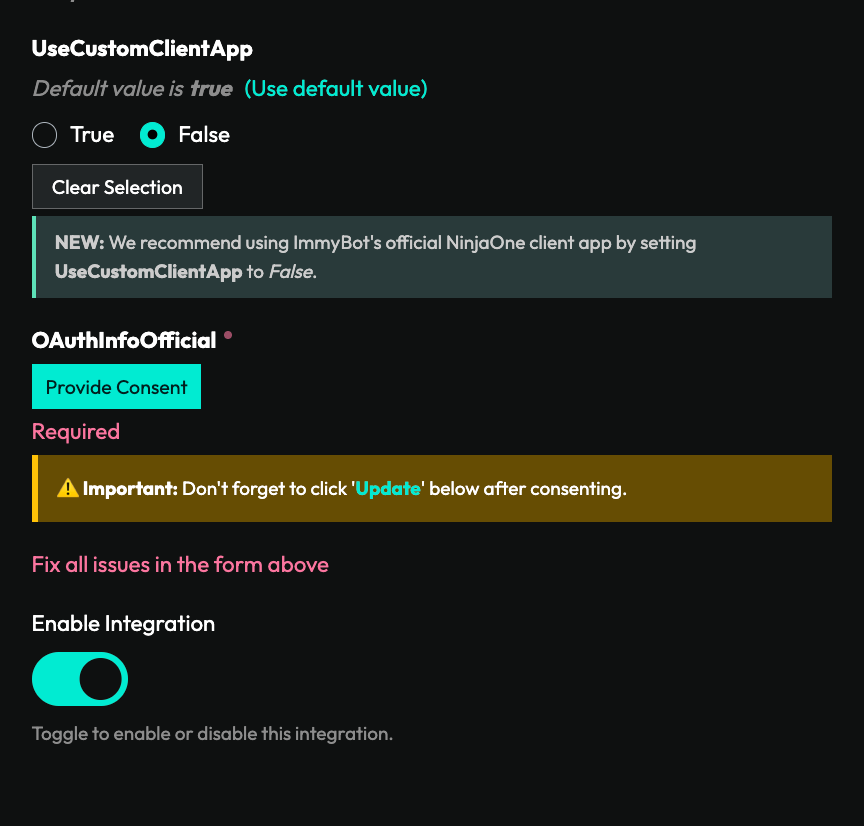Click the False label beside its radio button
Image resolution: width=864 pixels, height=826 pixels.
point(204,134)
